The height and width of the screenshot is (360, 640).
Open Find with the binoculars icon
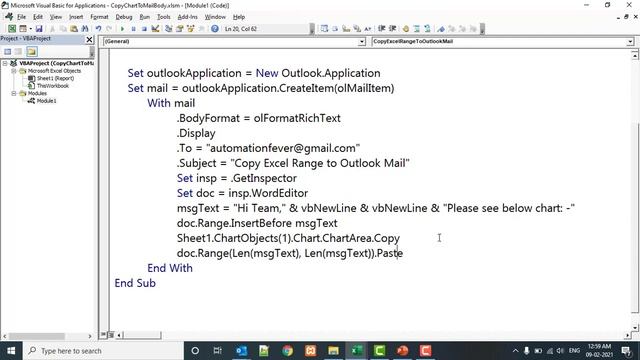[84, 29]
